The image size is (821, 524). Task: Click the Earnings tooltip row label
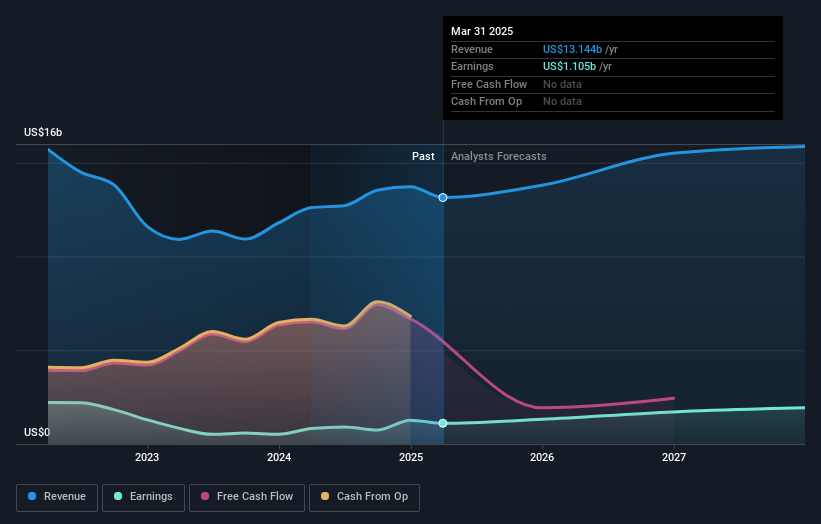tap(472, 66)
